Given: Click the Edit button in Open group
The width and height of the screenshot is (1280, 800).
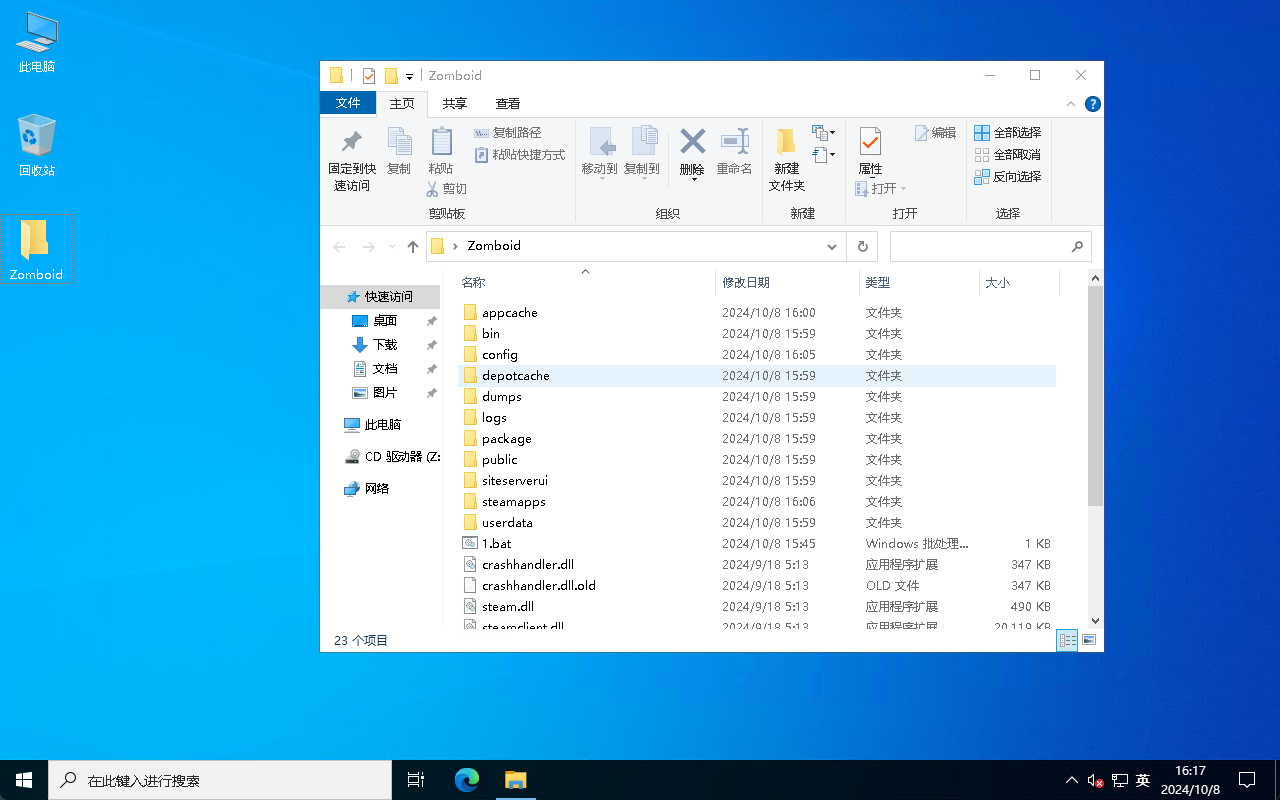Looking at the screenshot, I should (x=935, y=132).
